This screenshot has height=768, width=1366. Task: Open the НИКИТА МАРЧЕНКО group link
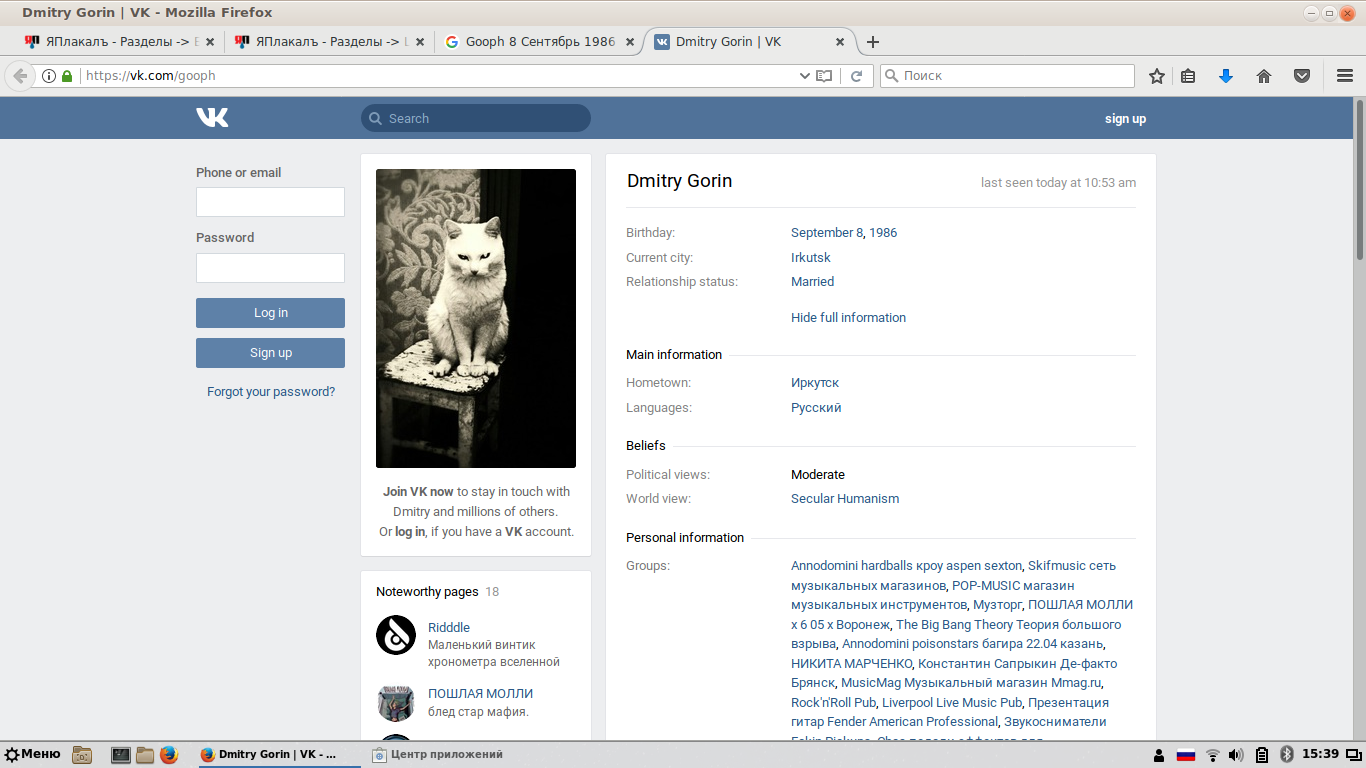[852, 664]
